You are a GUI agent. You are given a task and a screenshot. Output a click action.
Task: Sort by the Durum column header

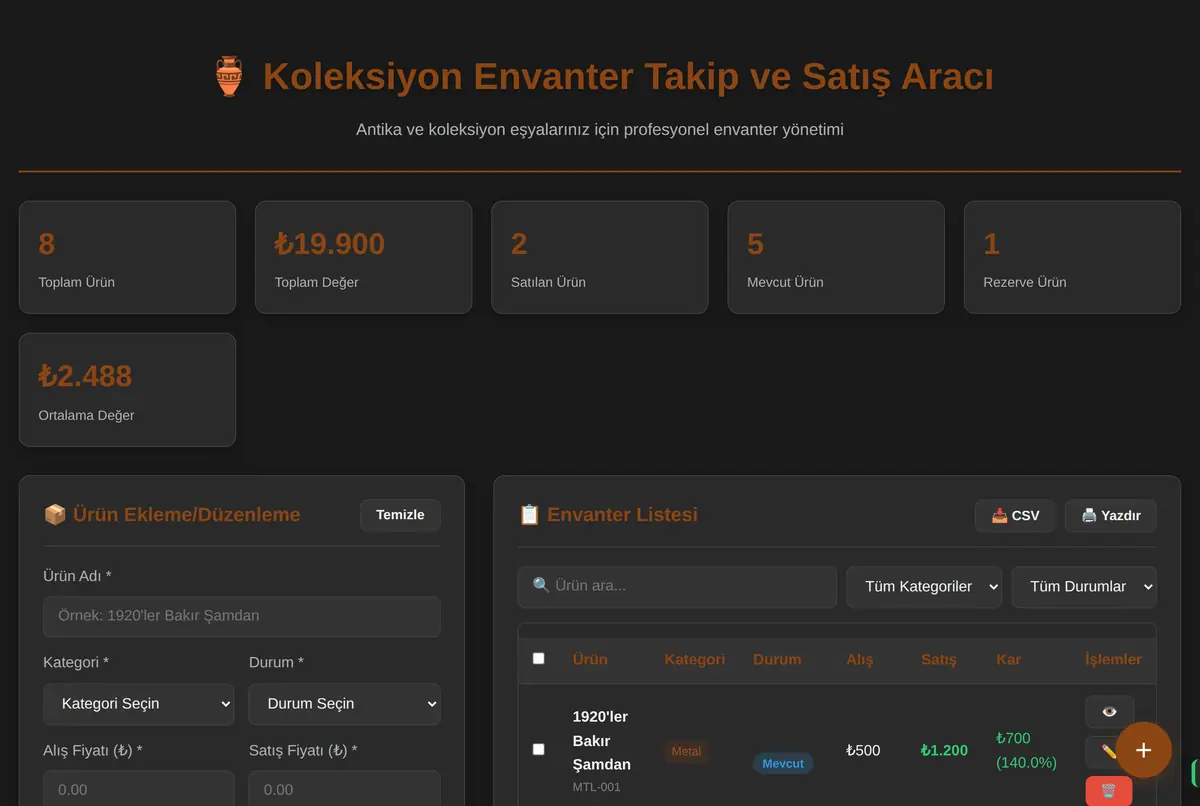click(x=777, y=660)
